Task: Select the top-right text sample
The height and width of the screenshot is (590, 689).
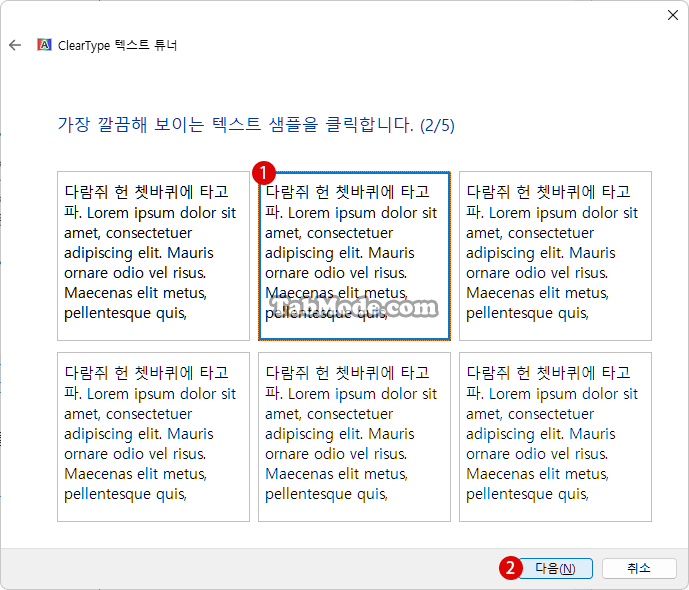Action: 555,256
